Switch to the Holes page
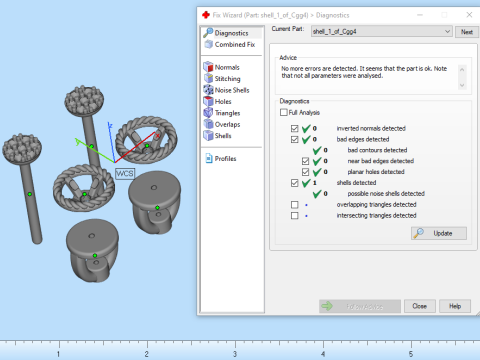Viewport: 480px width, 360px height. pos(223,101)
